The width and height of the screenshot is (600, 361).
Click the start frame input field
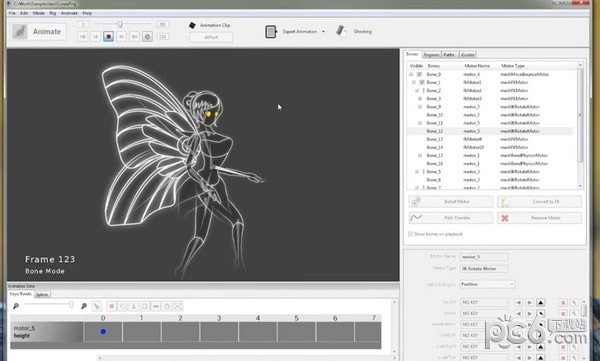83,25
